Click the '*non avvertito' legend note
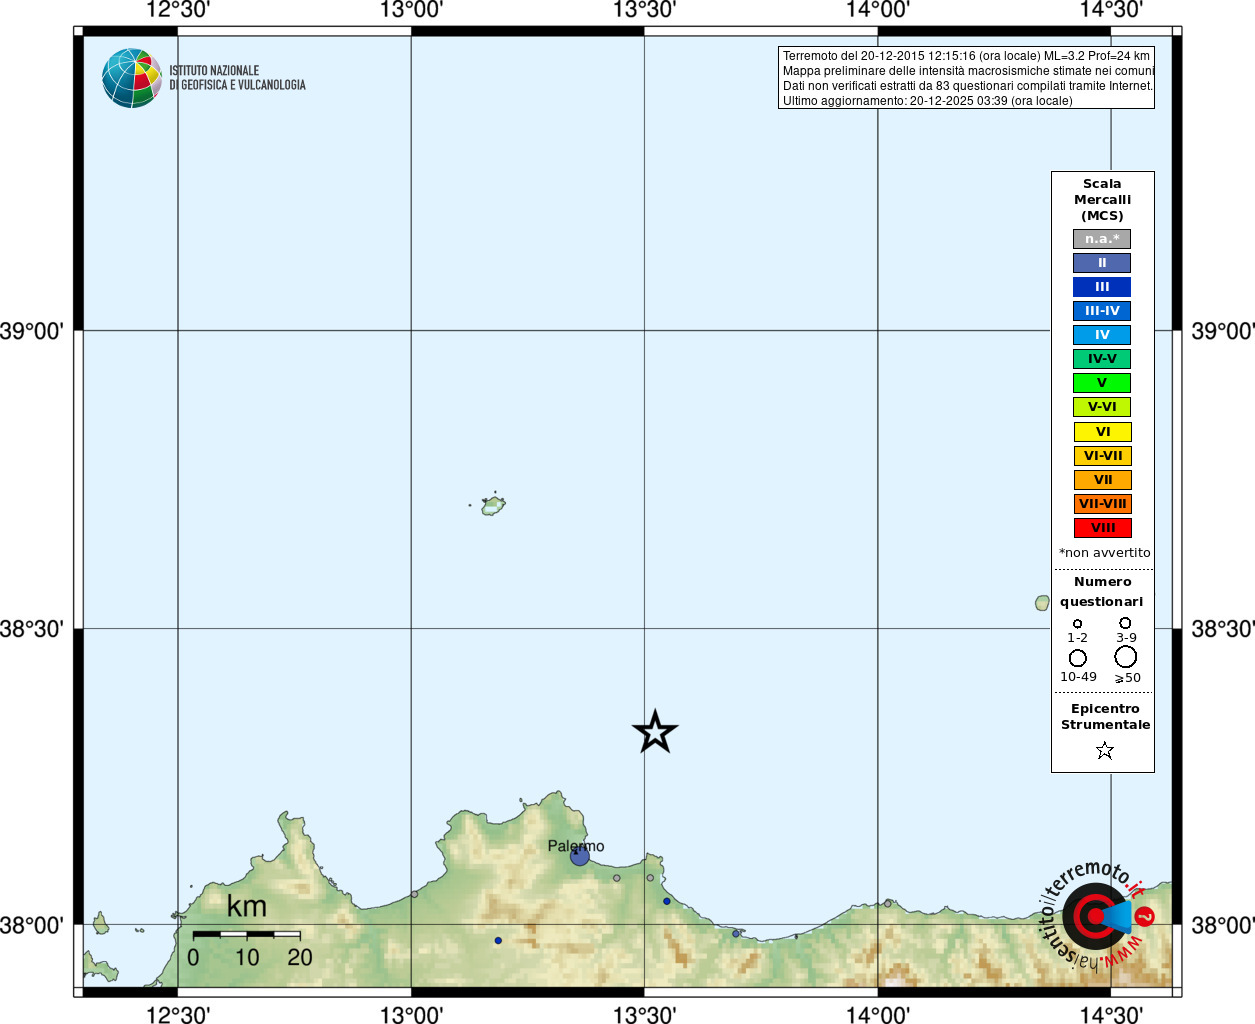Screen dimensions: 1255x1024 (1104, 553)
